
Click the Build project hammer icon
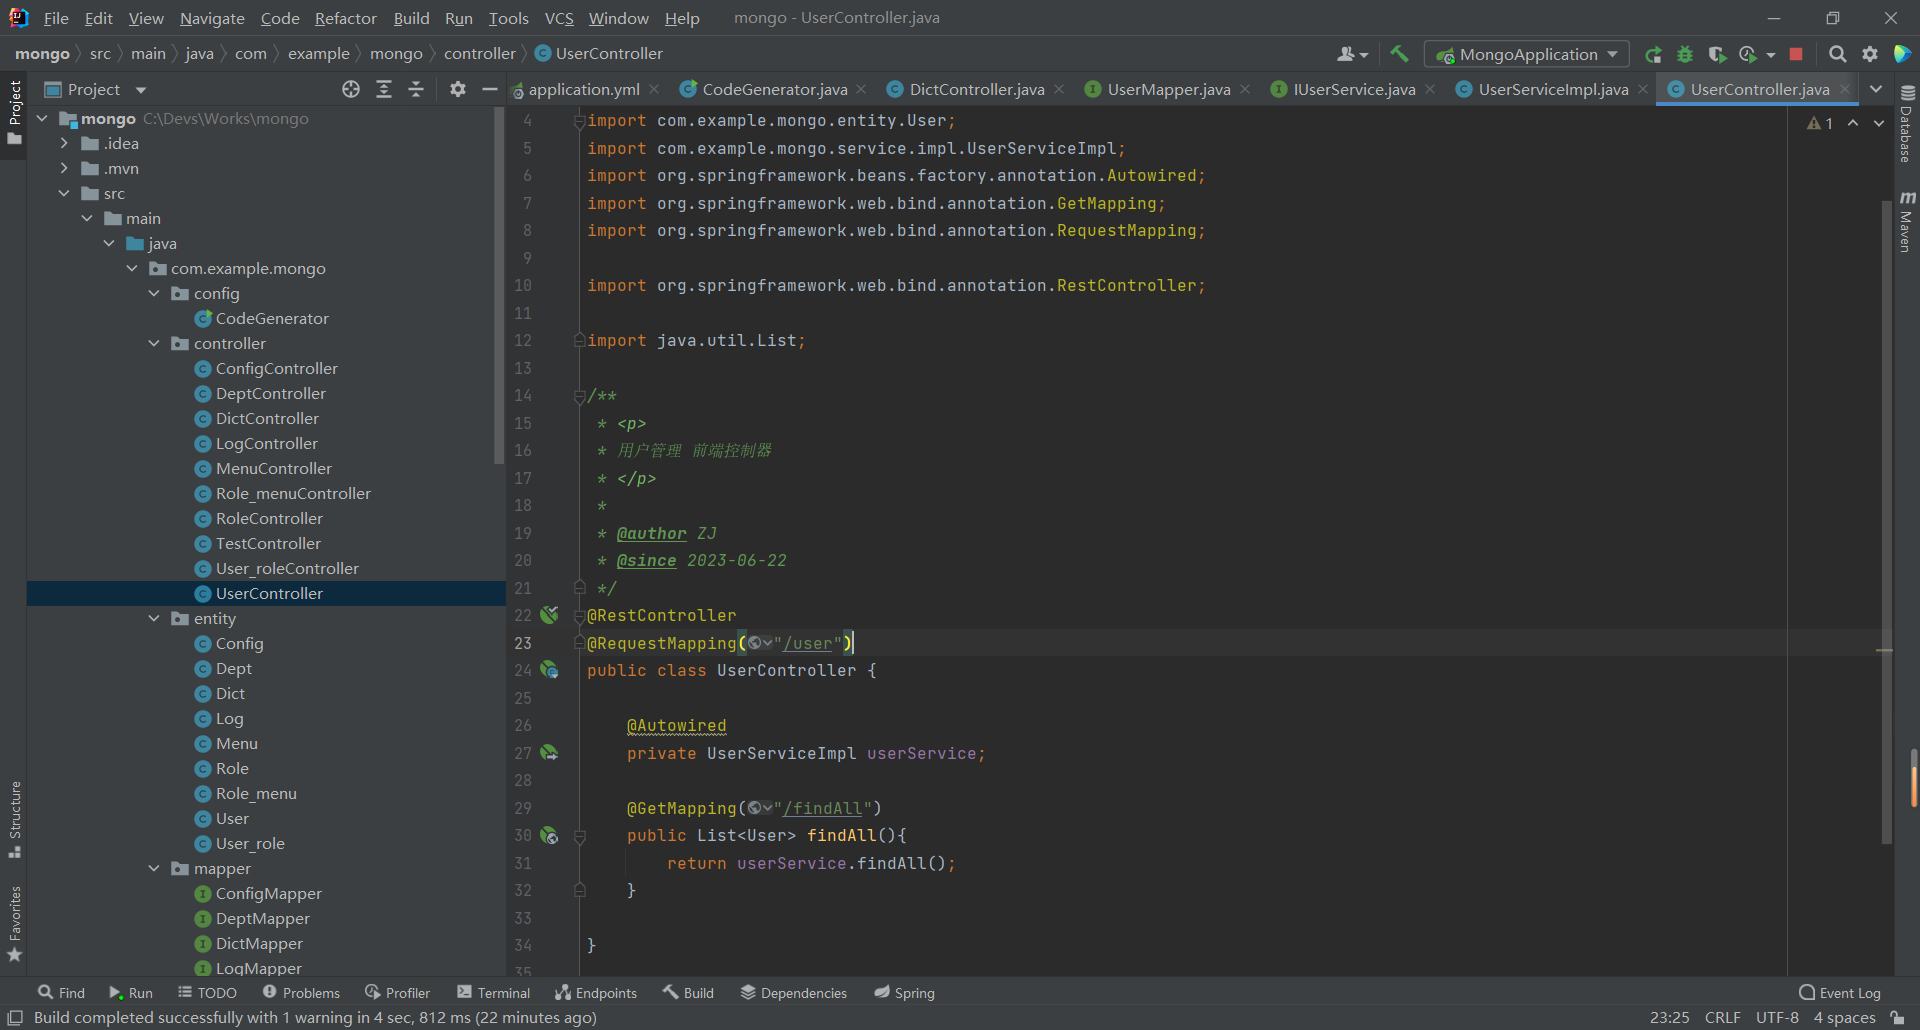[x=1399, y=54]
